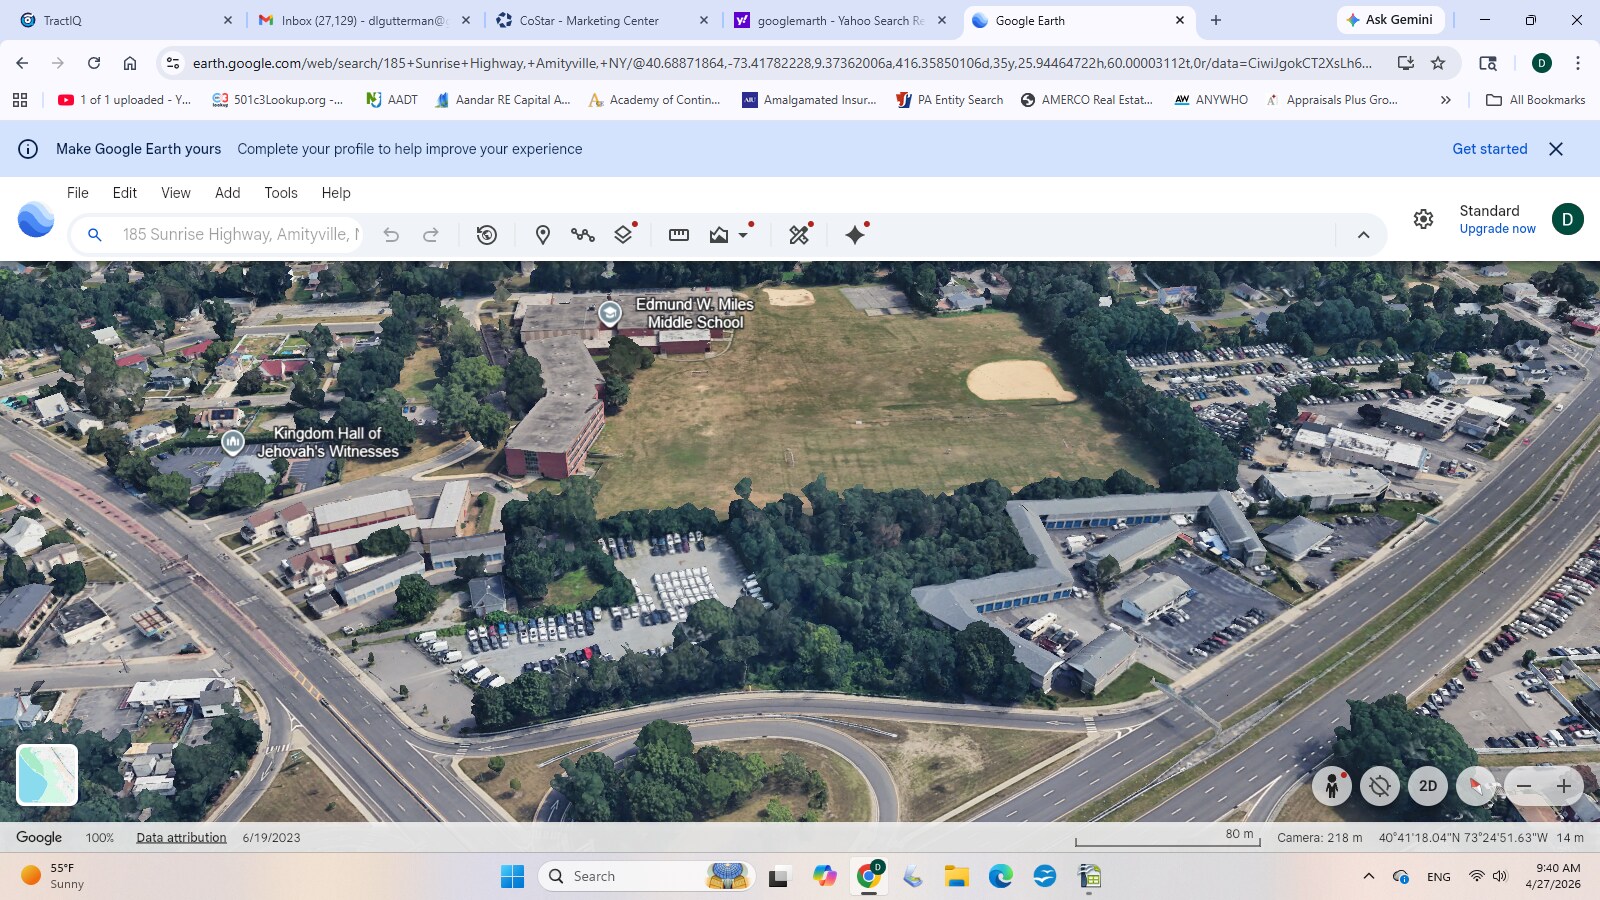Expand the overlay tool dropdown arrow
Screen dimensions: 1600x900
pyautogui.click(x=743, y=235)
